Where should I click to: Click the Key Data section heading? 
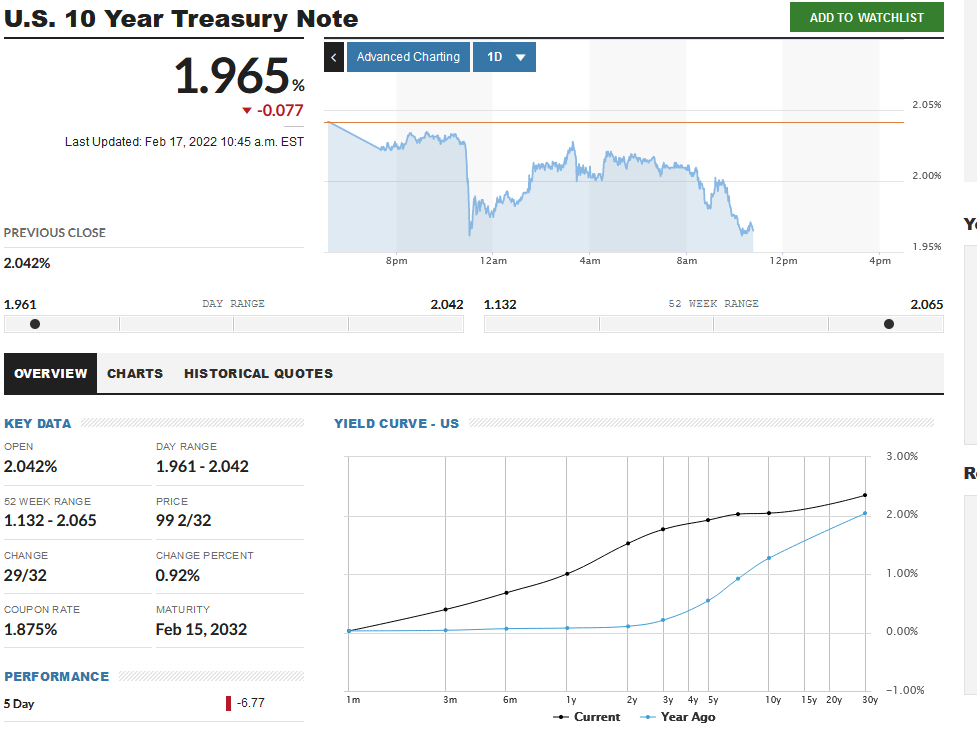[37, 424]
